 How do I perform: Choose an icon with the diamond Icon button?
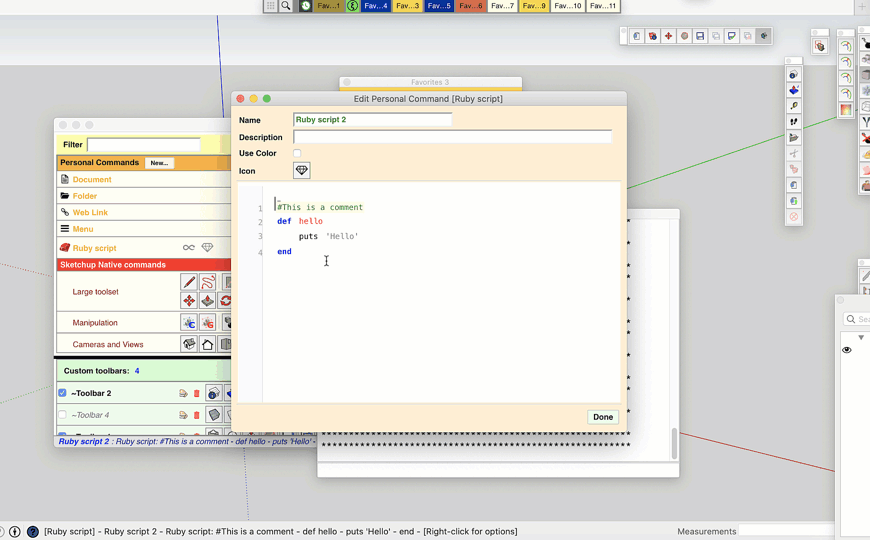[301, 170]
